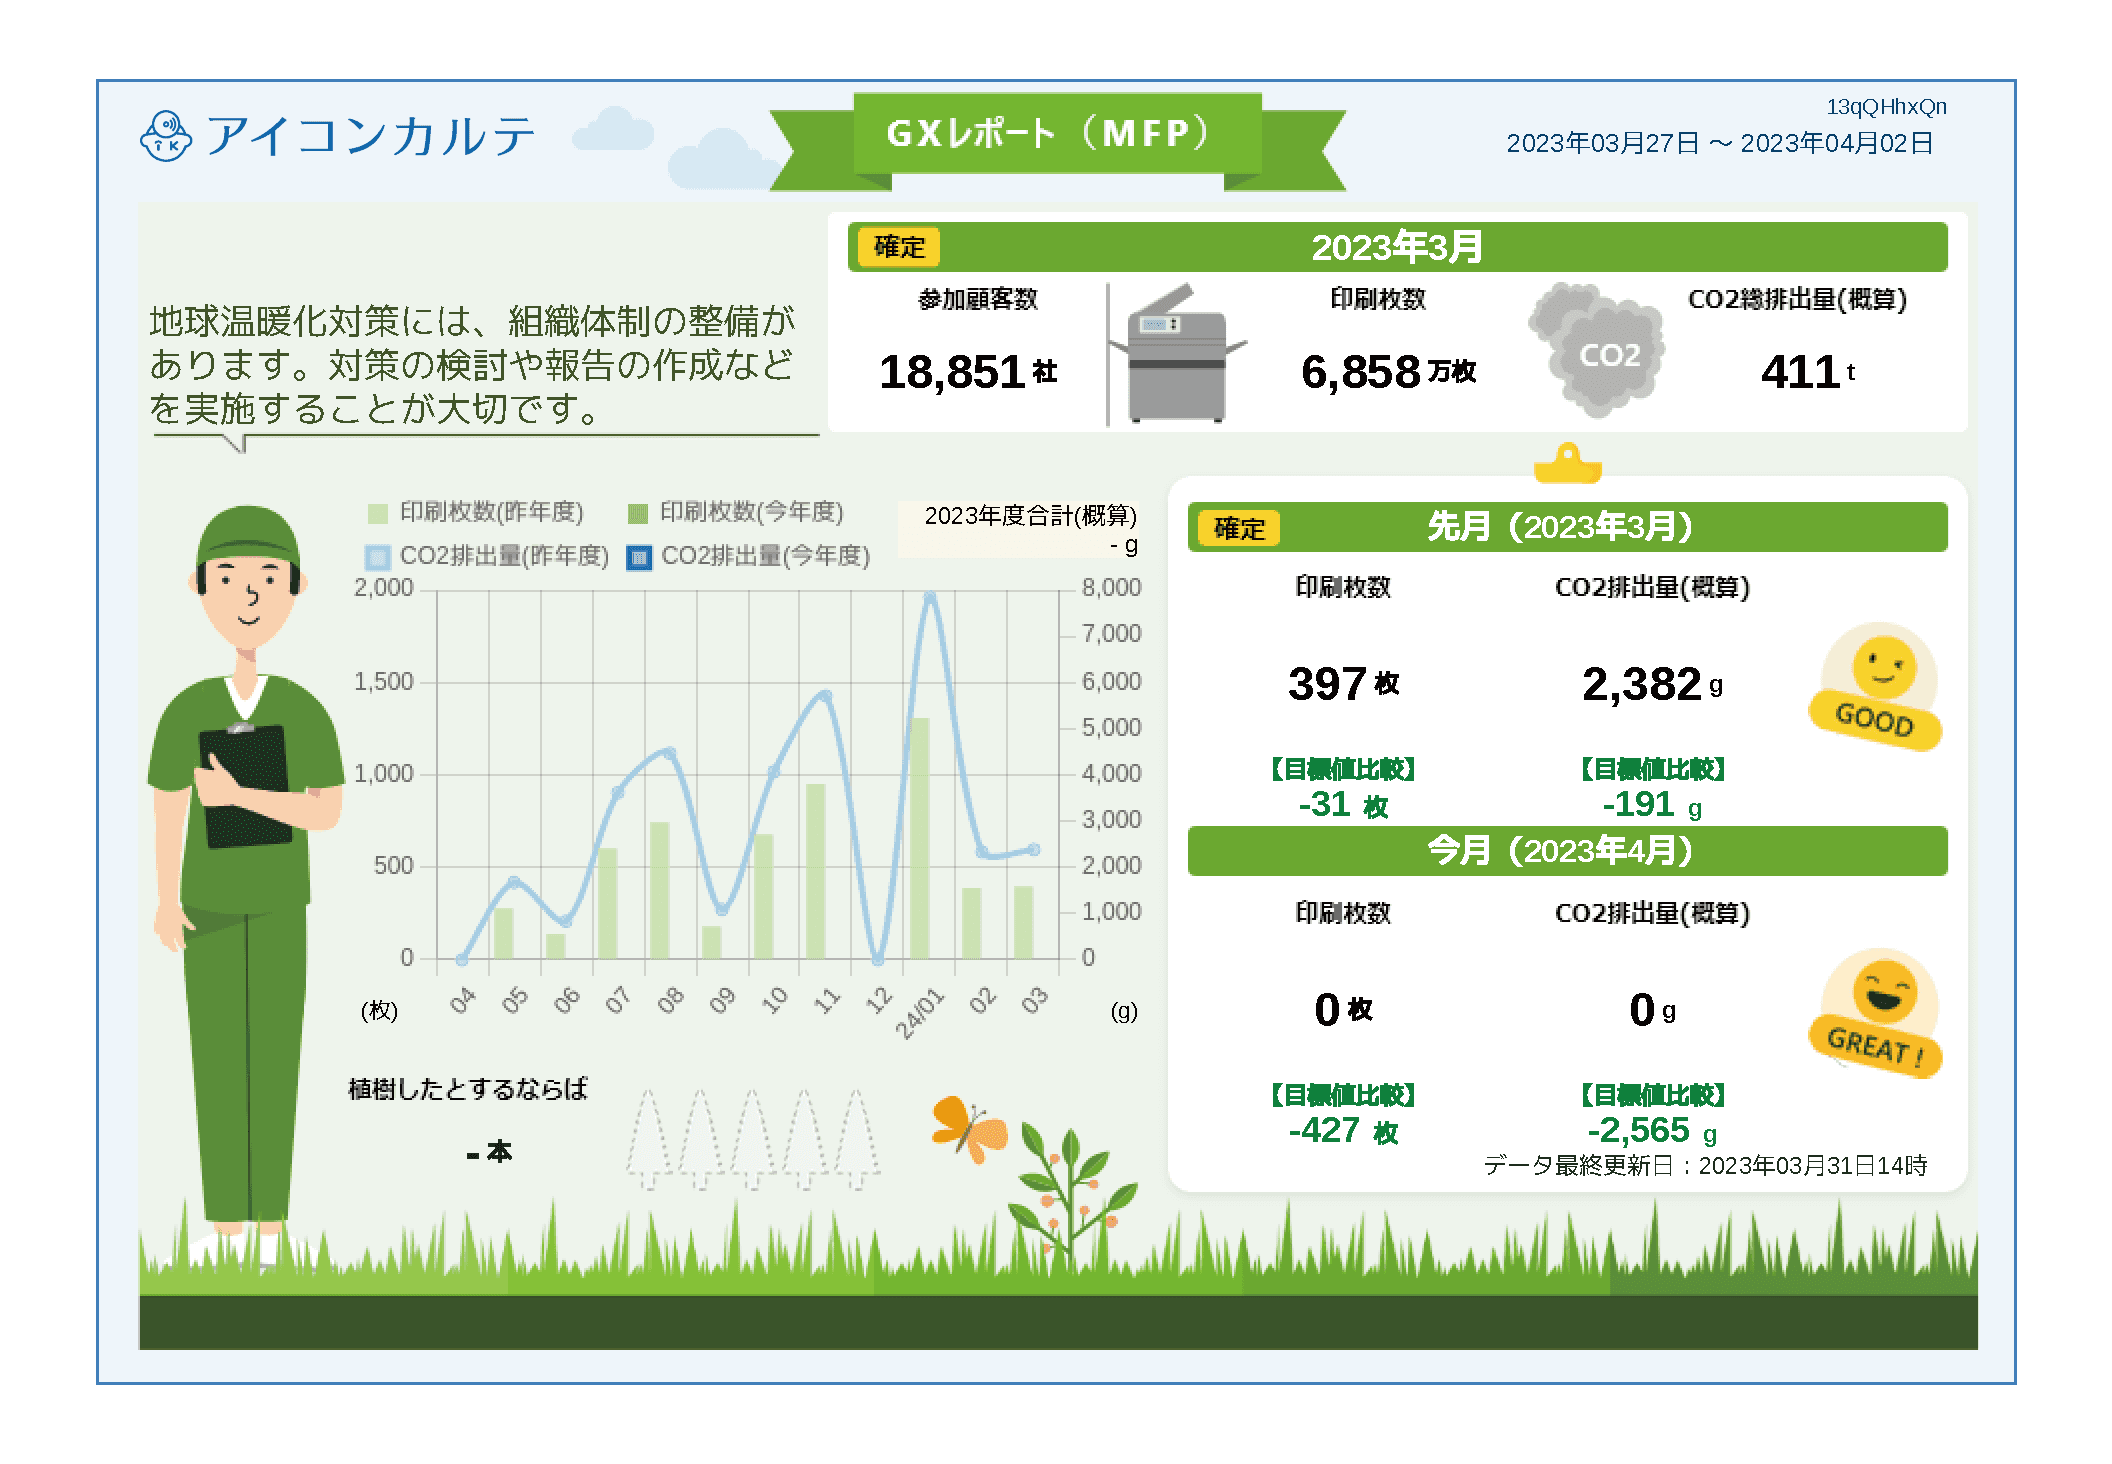Click the 参加顧客数 label
The width and height of the screenshot is (2112, 1464).
[978, 299]
